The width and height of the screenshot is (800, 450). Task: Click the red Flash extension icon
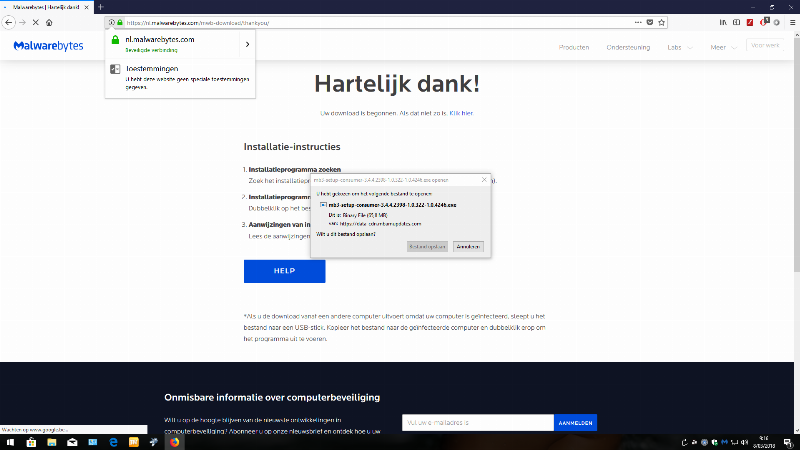pyautogui.click(x=750, y=22)
